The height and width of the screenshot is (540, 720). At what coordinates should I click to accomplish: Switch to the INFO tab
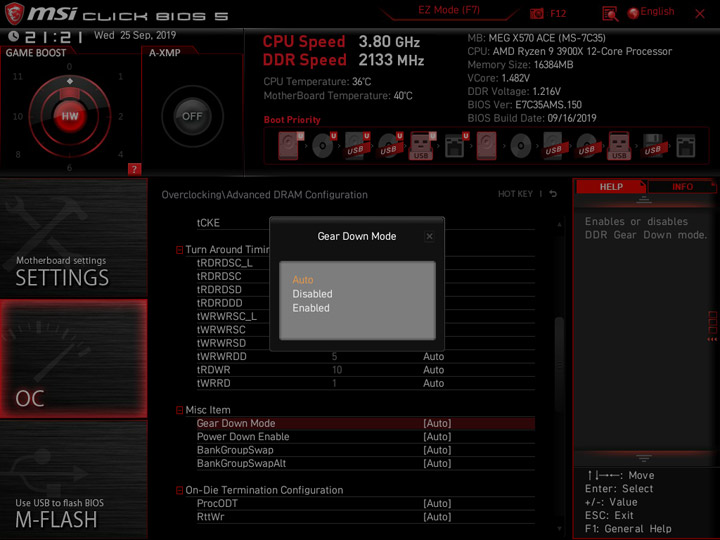(682, 186)
